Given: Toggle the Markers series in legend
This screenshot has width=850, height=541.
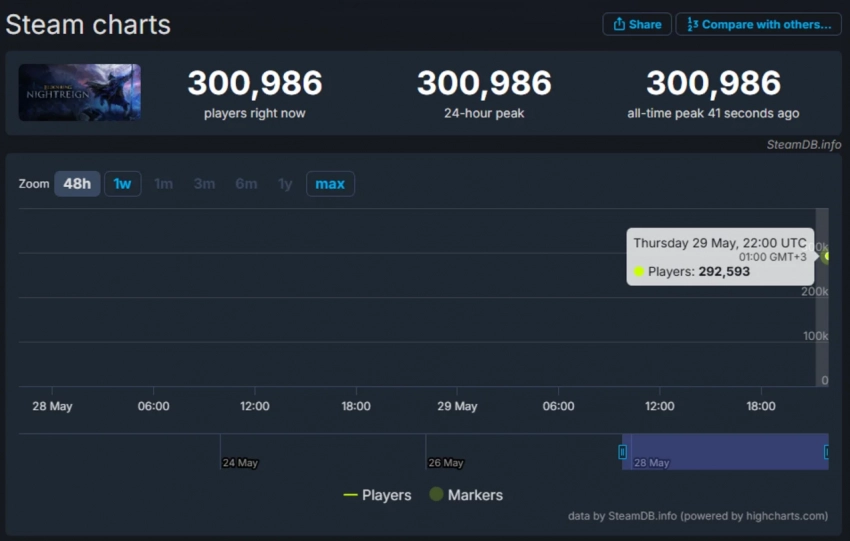Looking at the screenshot, I should pyautogui.click(x=466, y=495).
